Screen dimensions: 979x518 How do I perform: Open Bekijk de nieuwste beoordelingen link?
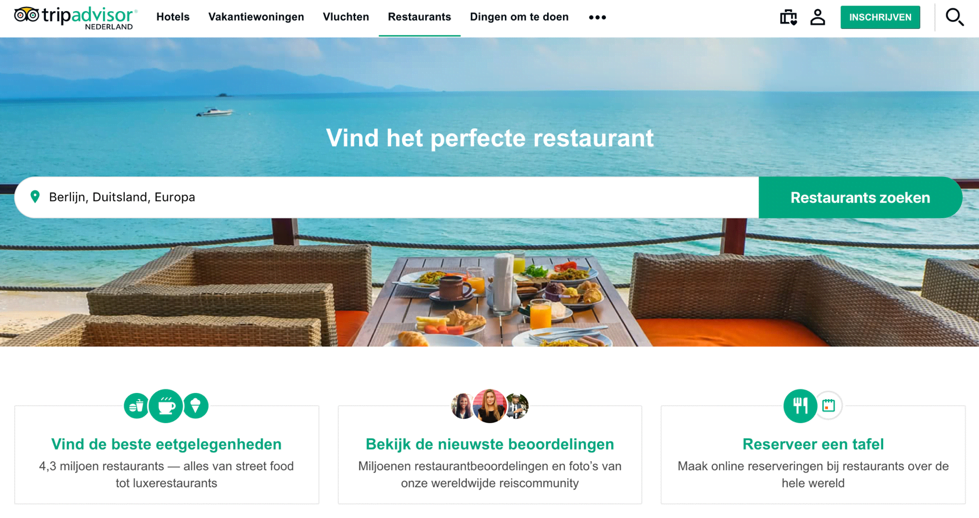coord(490,444)
